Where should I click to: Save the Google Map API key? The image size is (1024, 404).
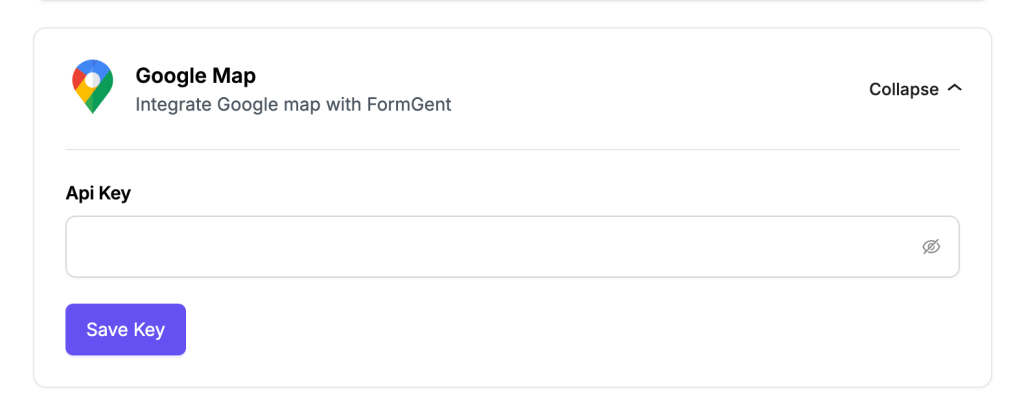tap(125, 330)
